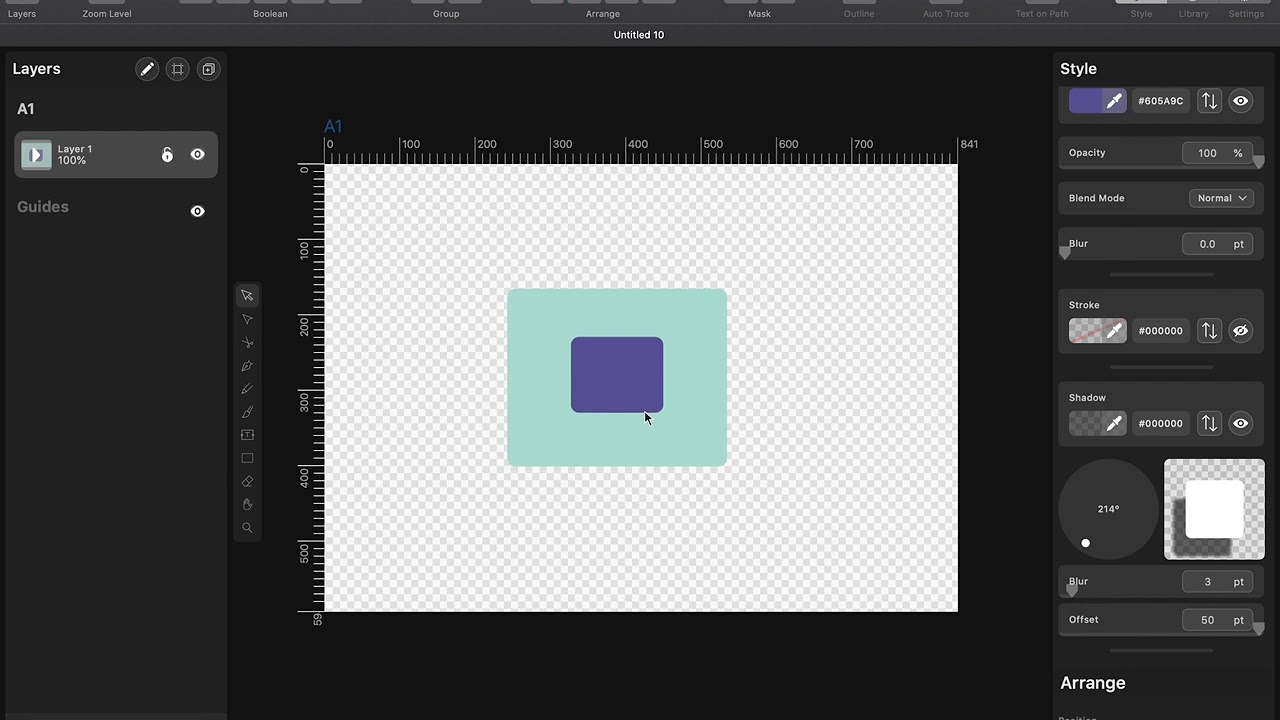Click the Stroke eyedropper icon

coord(1114,331)
